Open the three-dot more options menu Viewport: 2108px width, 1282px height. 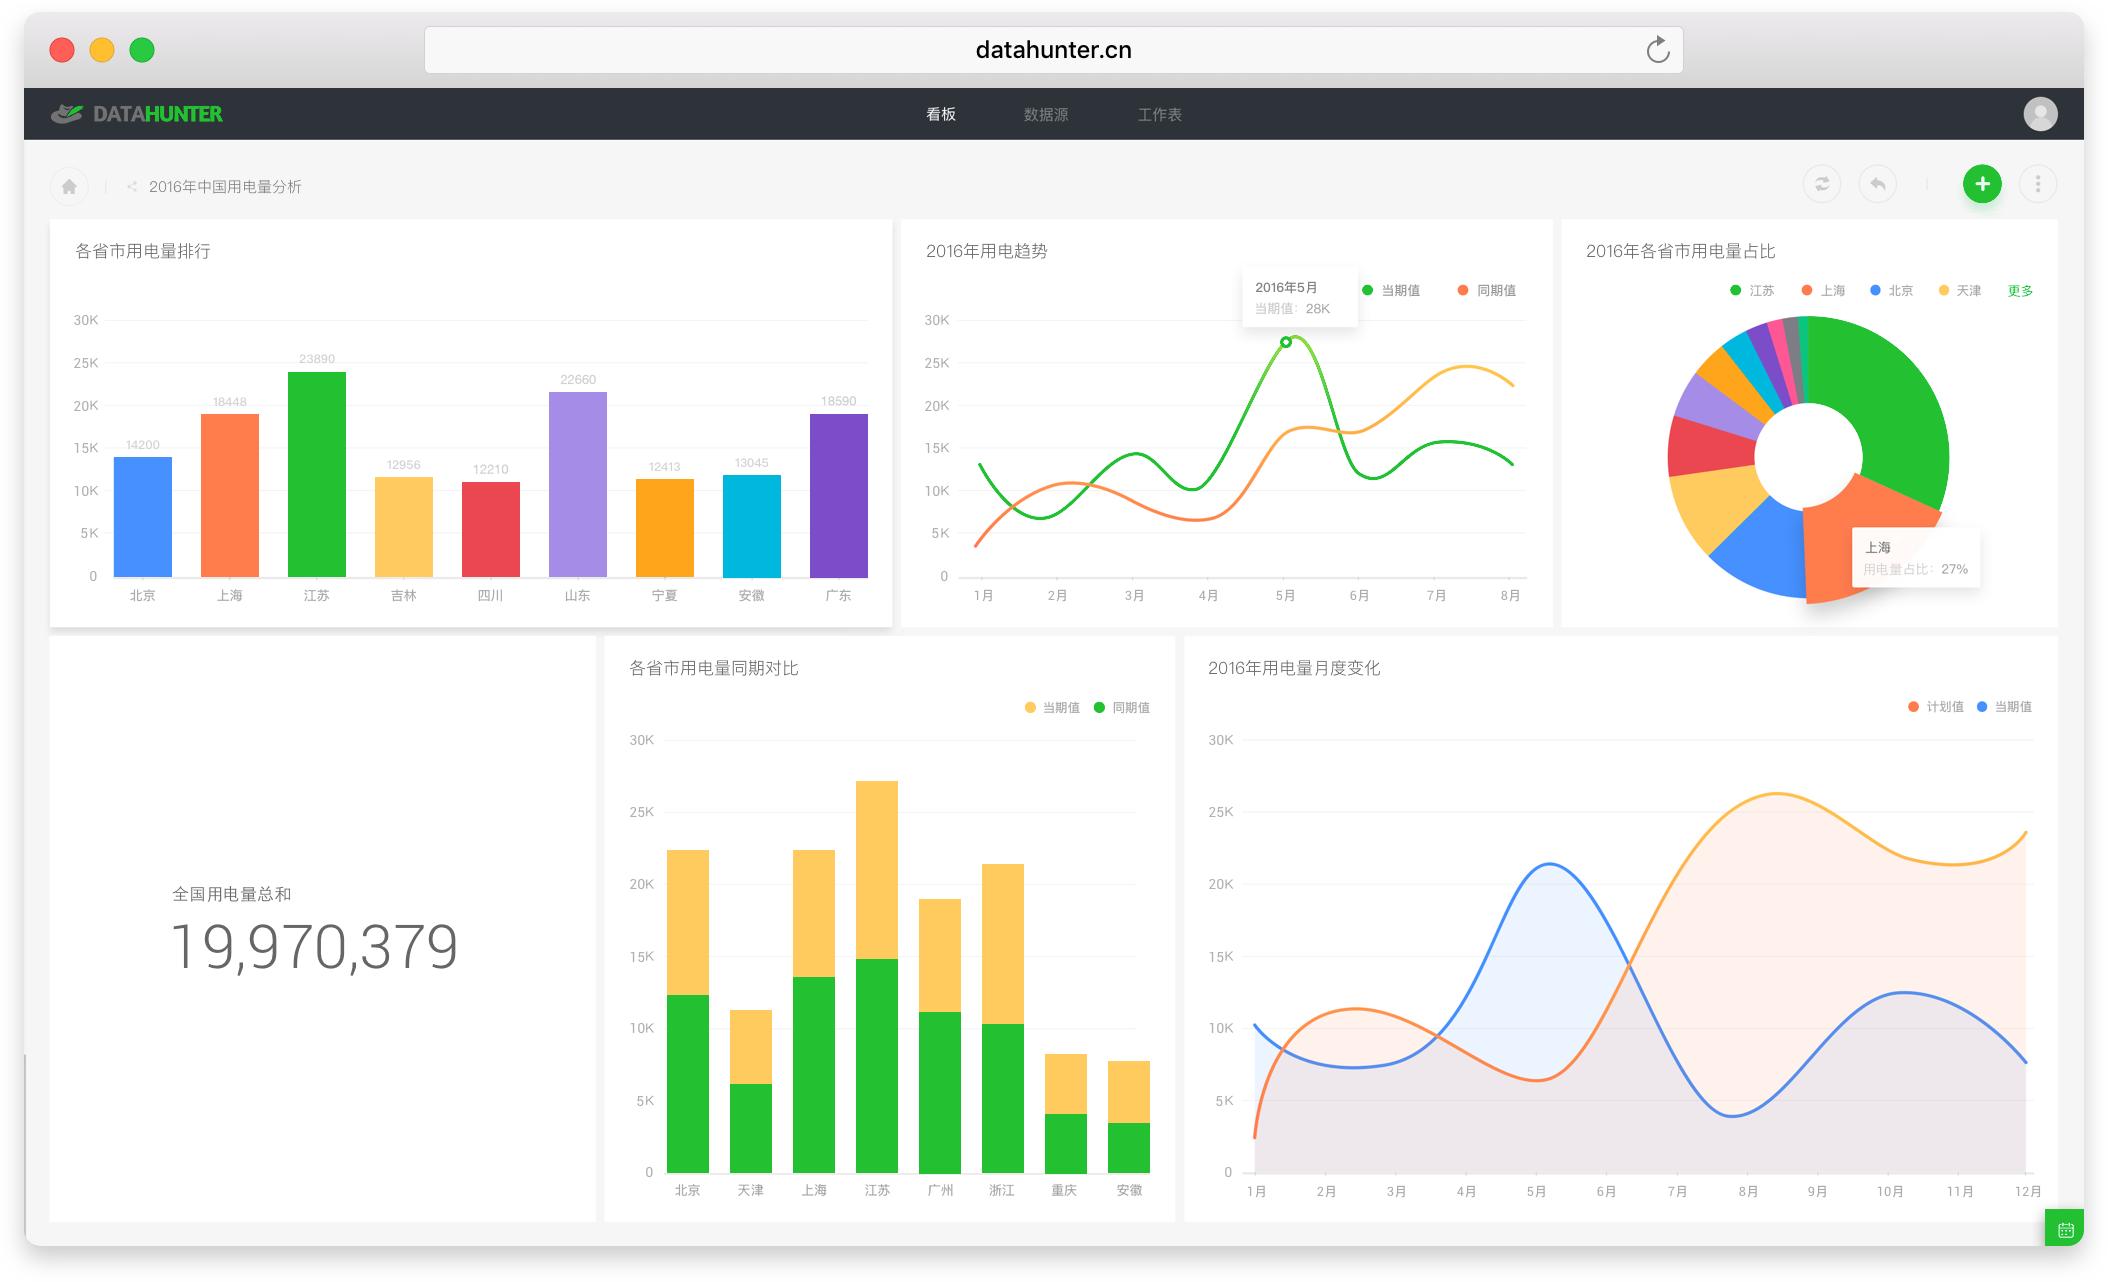click(x=2037, y=184)
